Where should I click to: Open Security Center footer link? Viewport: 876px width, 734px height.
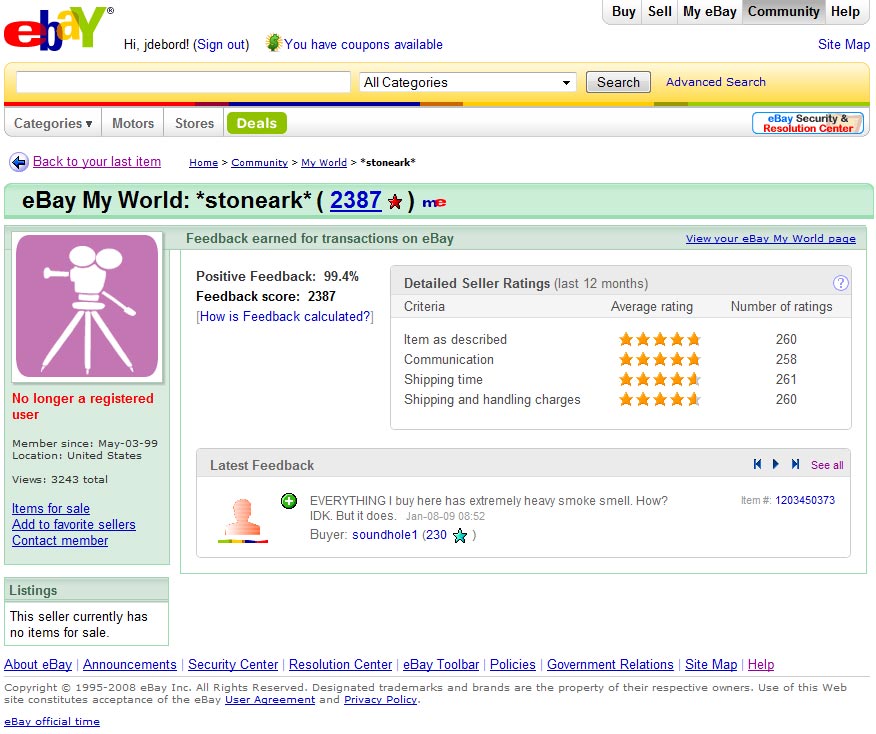pyautogui.click(x=233, y=664)
